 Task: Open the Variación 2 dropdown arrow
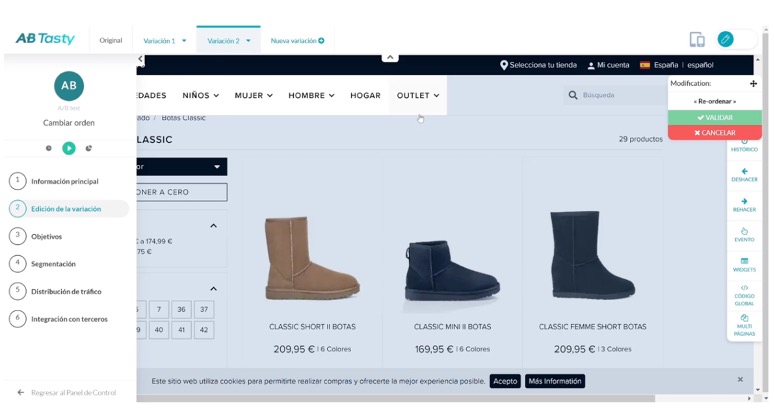[248, 41]
